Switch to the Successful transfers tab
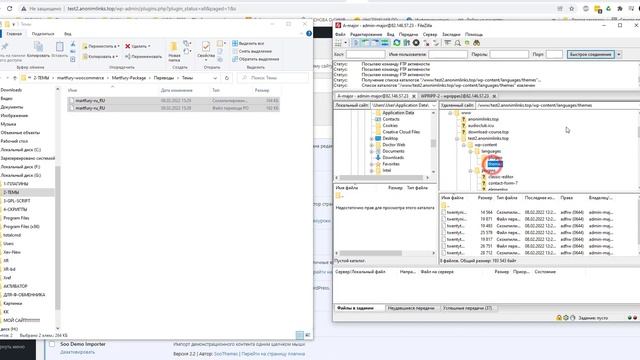This screenshot has height=360, width=640. click(467, 308)
